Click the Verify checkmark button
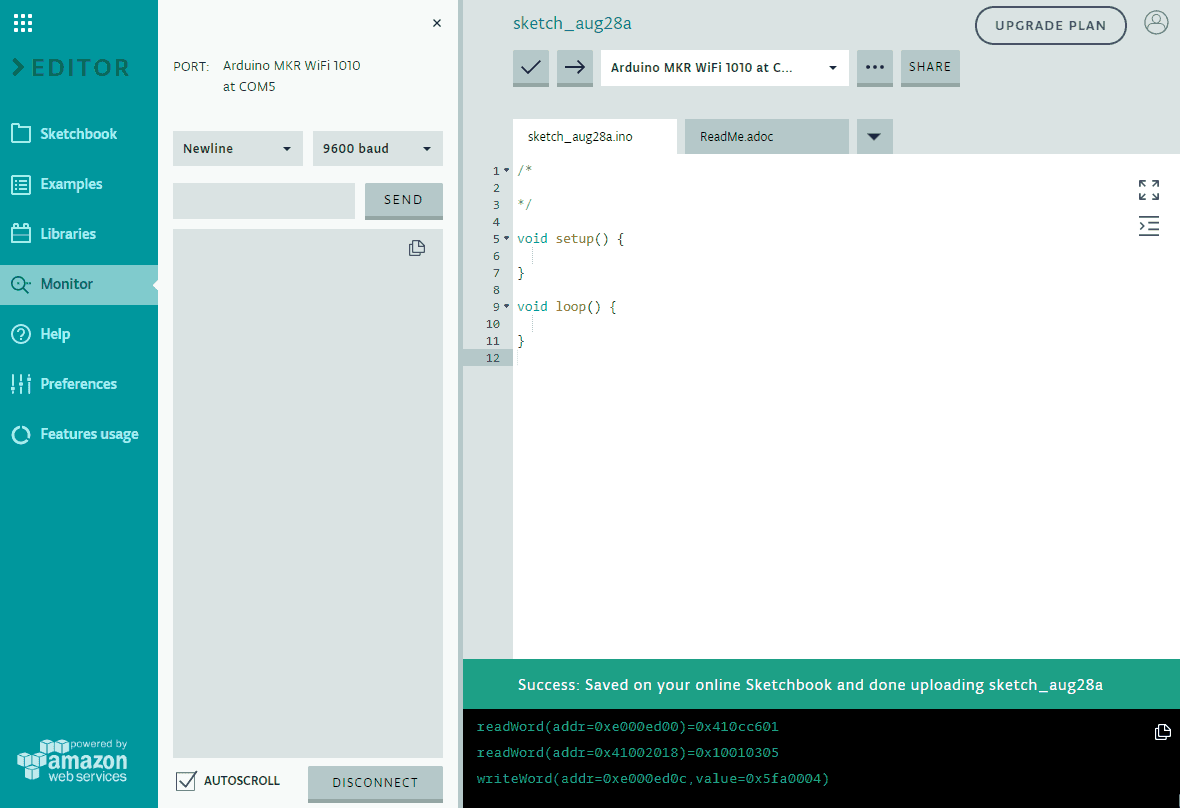 [531, 68]
